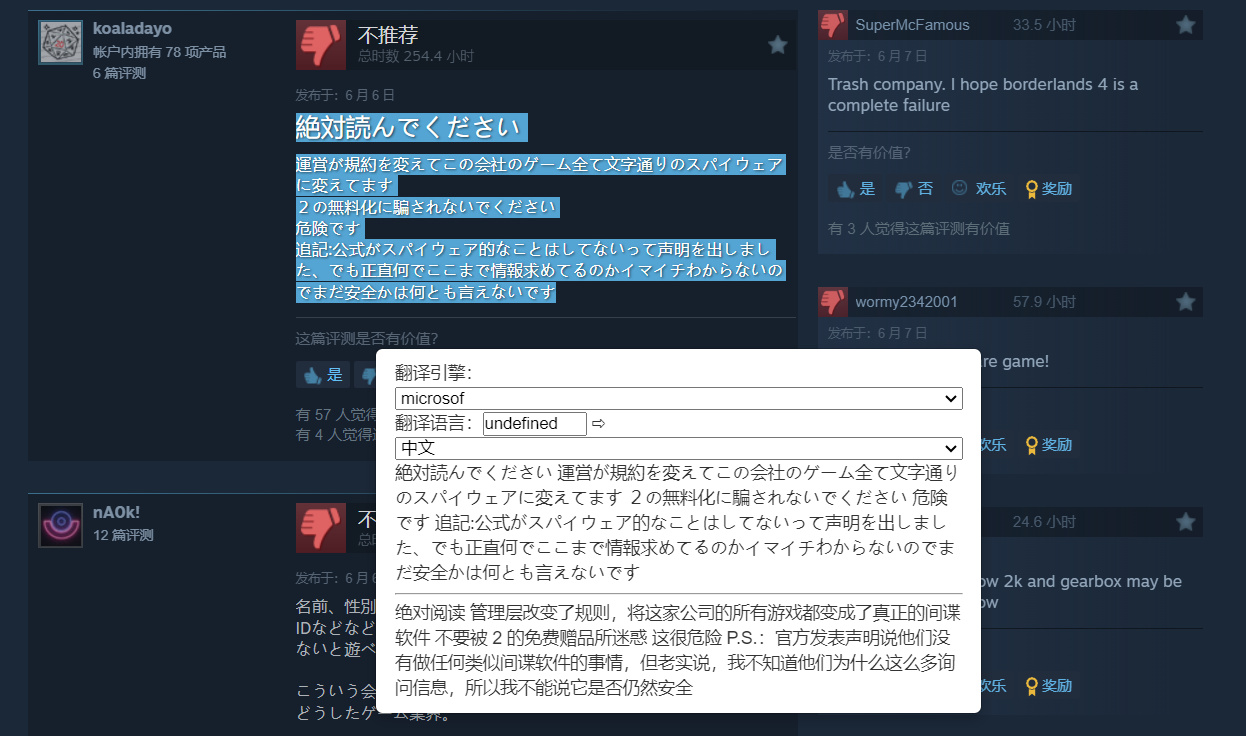Open koaladayo's profile avatar
Image resolution: width=1246 pixels, height=736 pixels.
coord(60,42)
